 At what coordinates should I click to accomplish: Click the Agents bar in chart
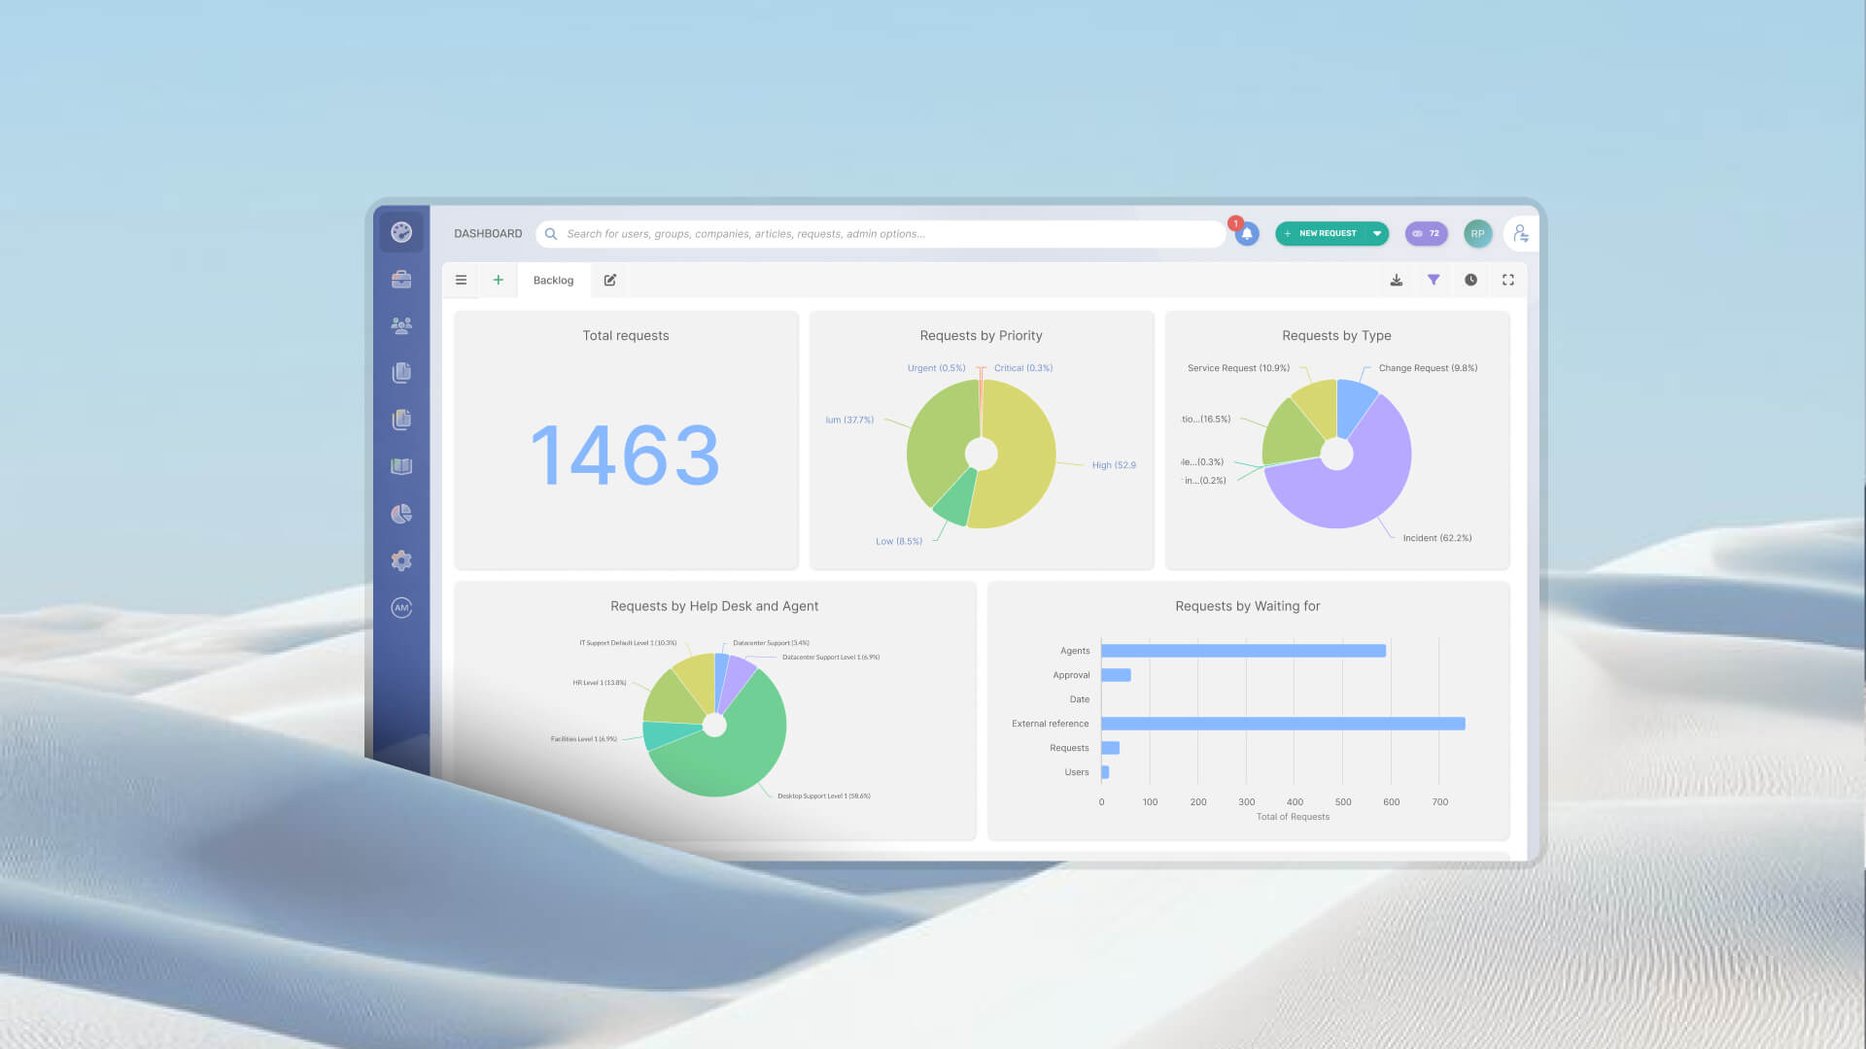point(1243,651)
